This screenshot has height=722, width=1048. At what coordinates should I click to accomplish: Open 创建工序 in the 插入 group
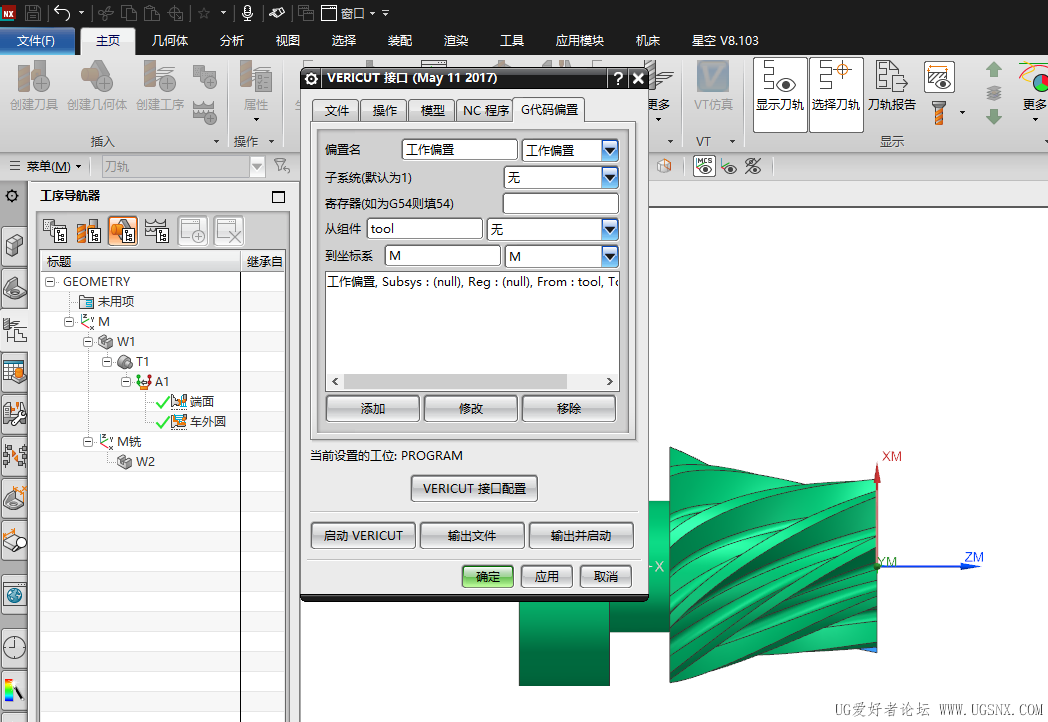click(159, 85)
